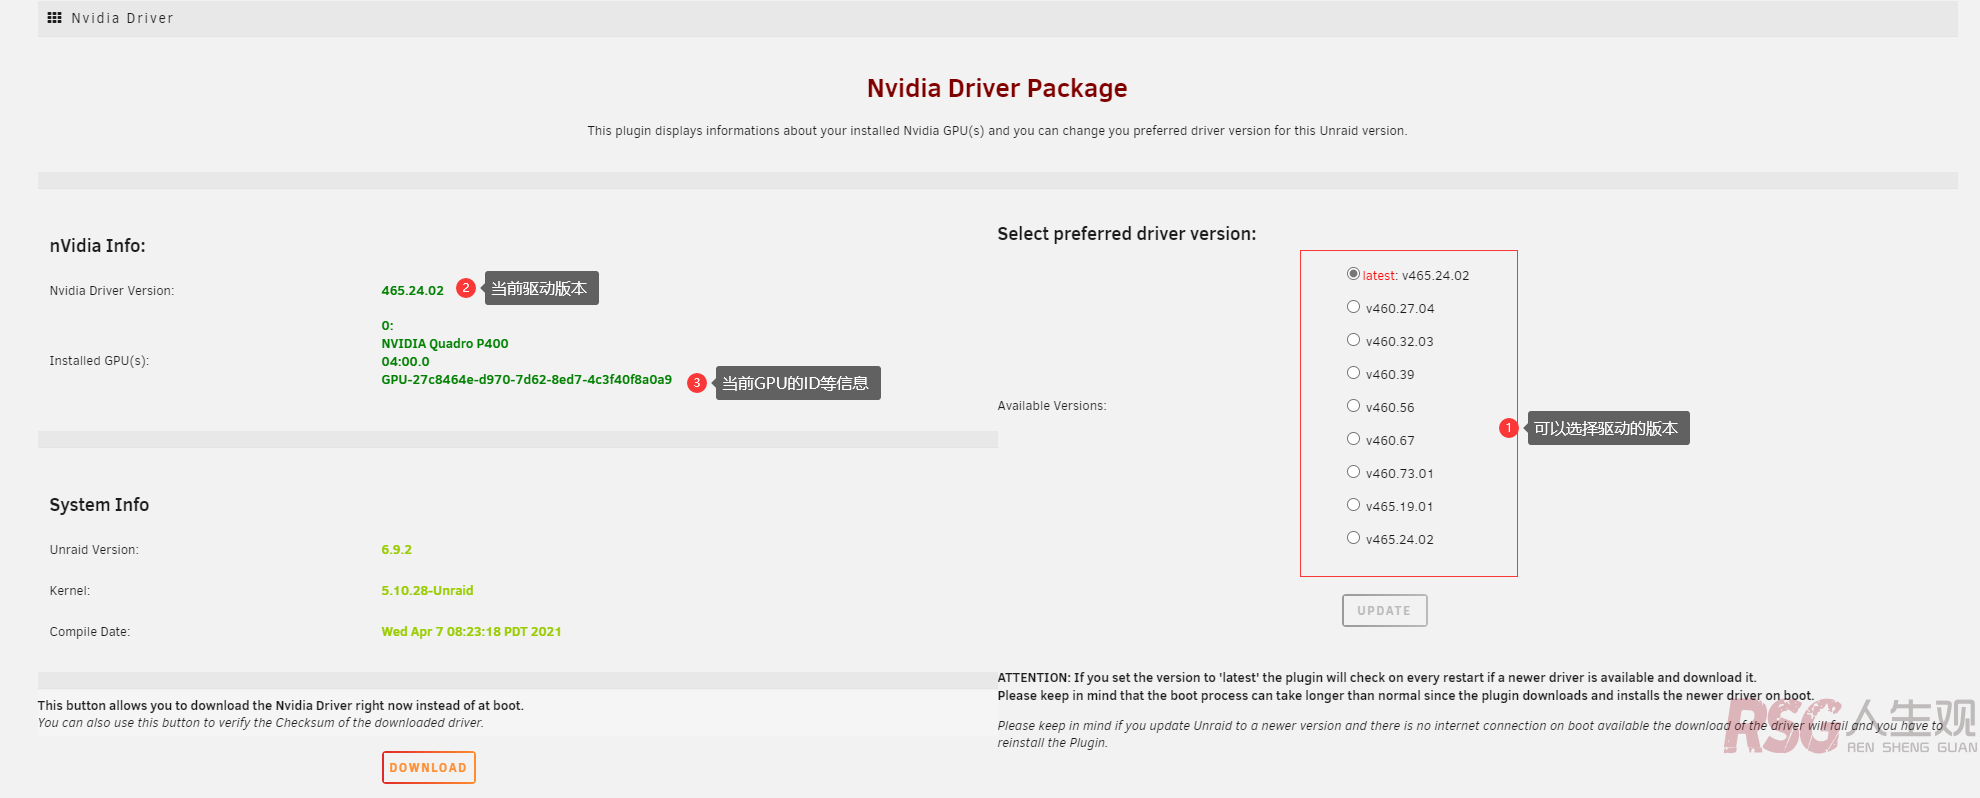Pick the v460.73.01 driver option
This screenshot has width=1980, height=798.
point(1353,472)
